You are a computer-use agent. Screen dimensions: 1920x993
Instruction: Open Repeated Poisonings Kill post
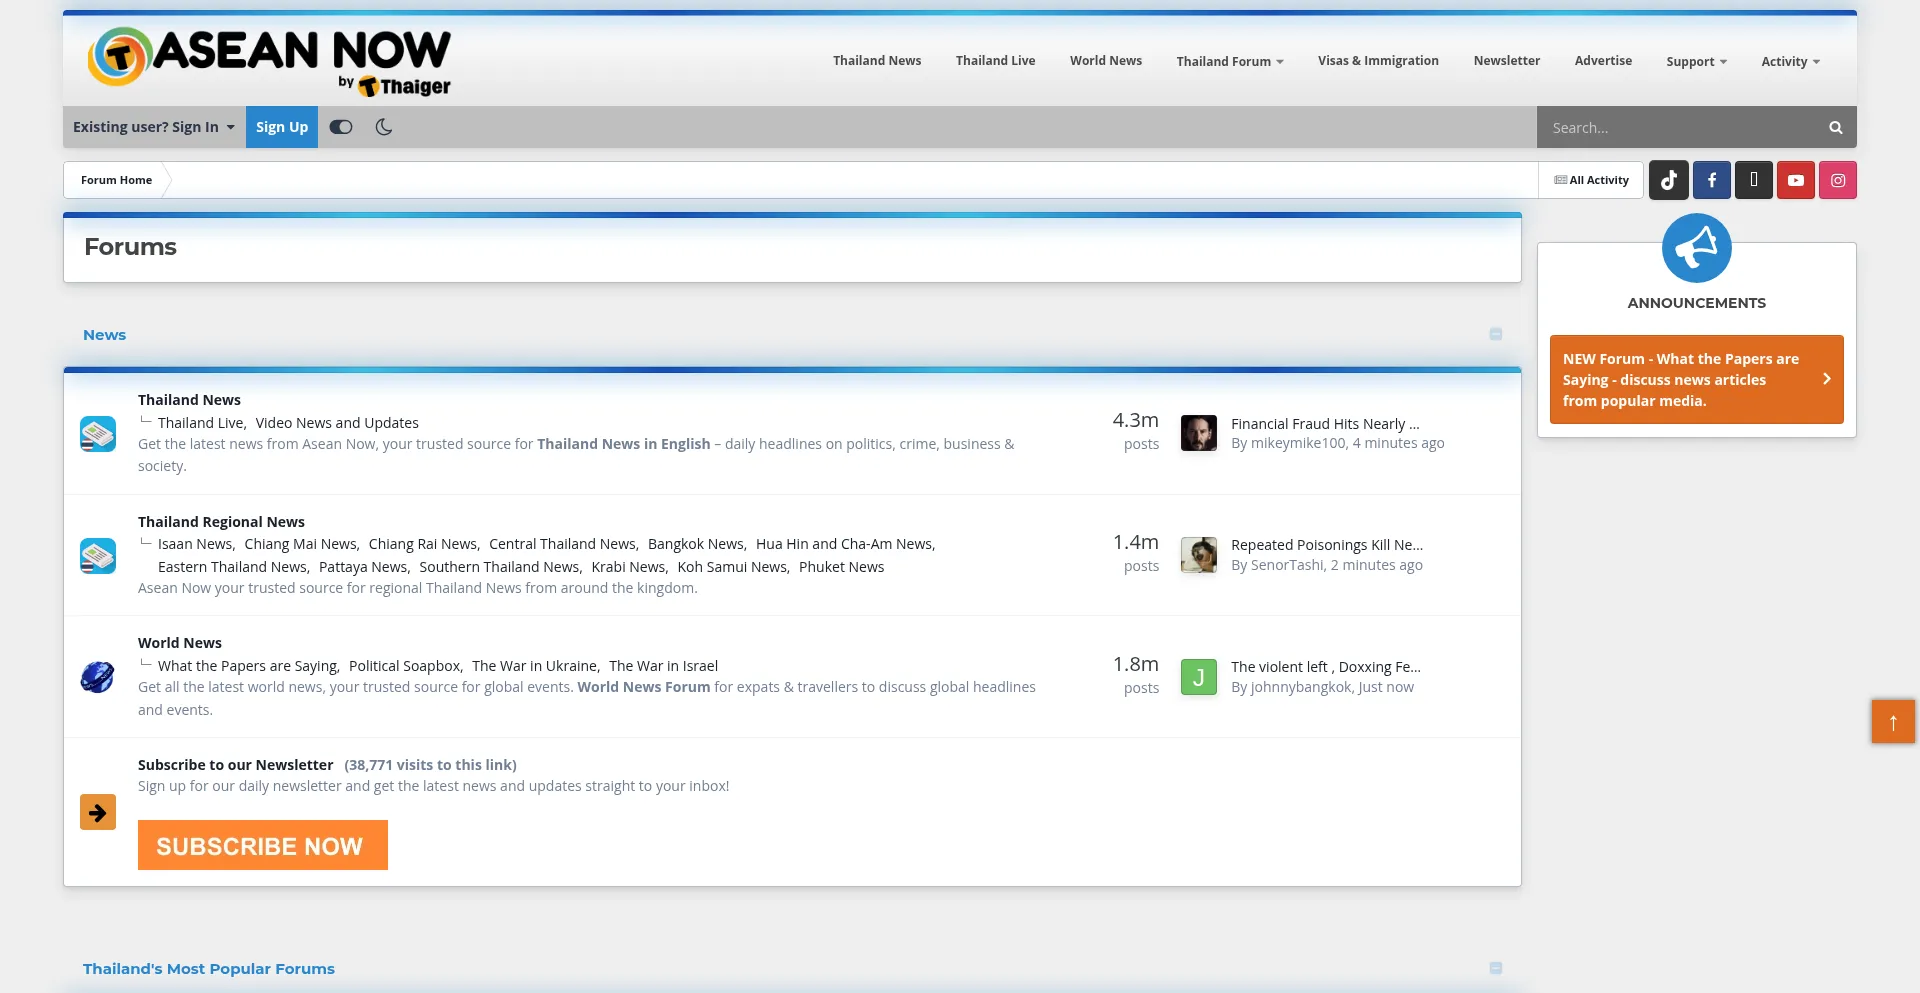coord(1327,545)
